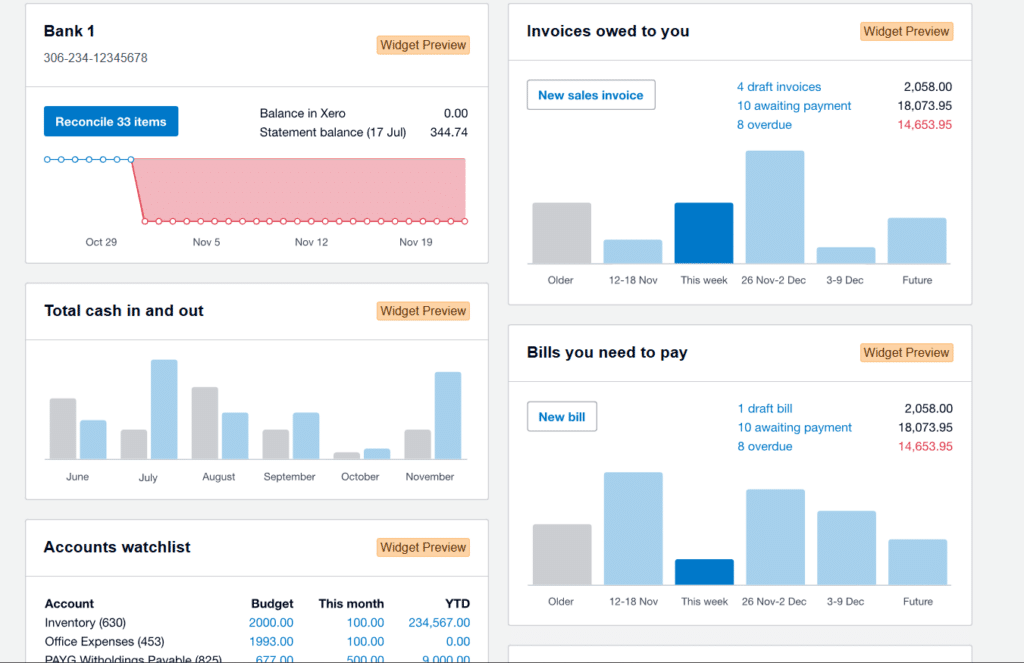This screenshot has width=1024, height=663.
Task: Open invoices awaiting payment link
Action: pos(794,105)
